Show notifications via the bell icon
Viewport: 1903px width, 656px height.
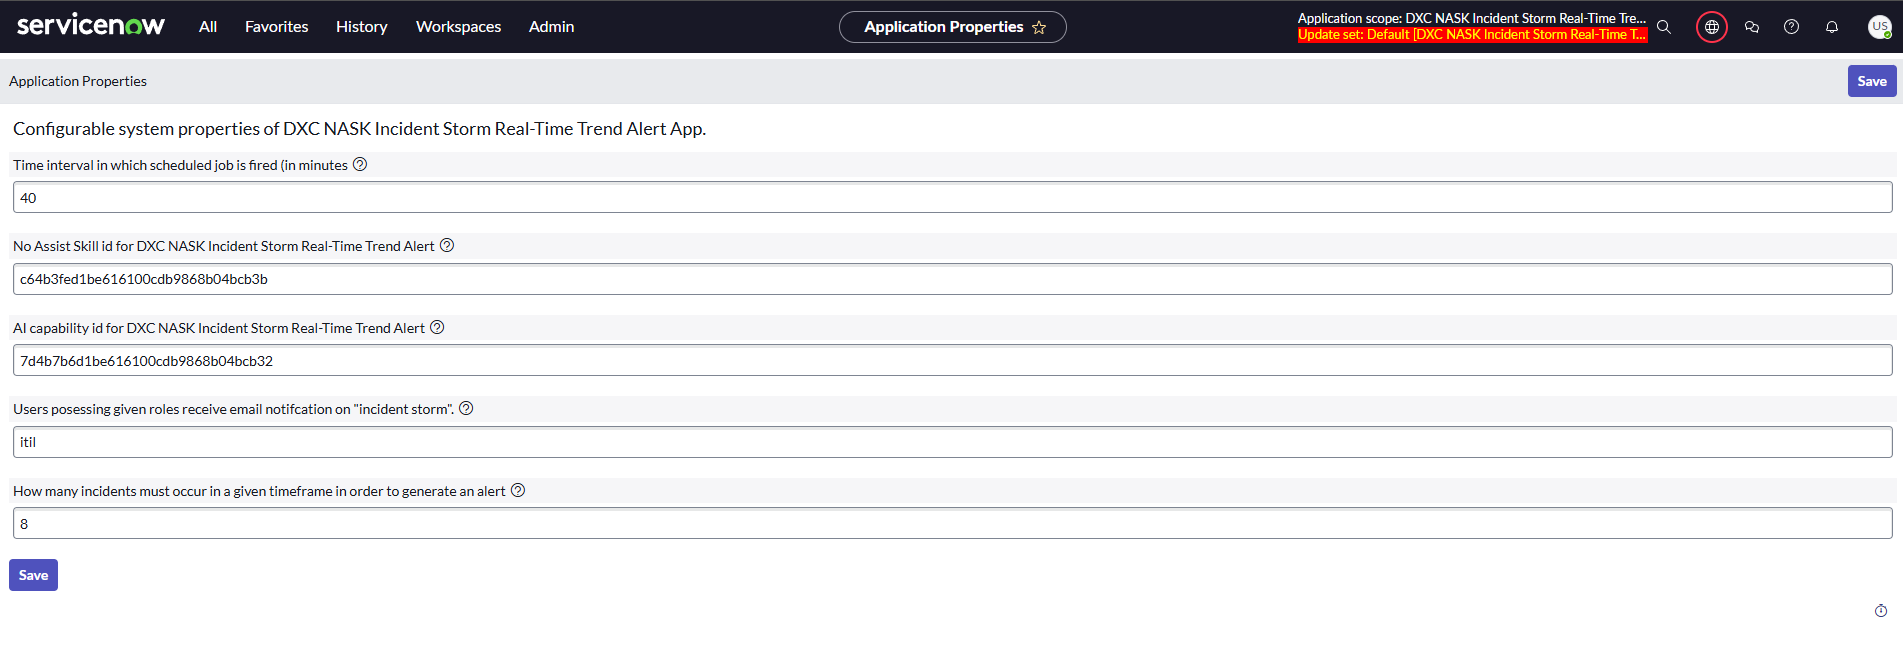(1832, 27)
